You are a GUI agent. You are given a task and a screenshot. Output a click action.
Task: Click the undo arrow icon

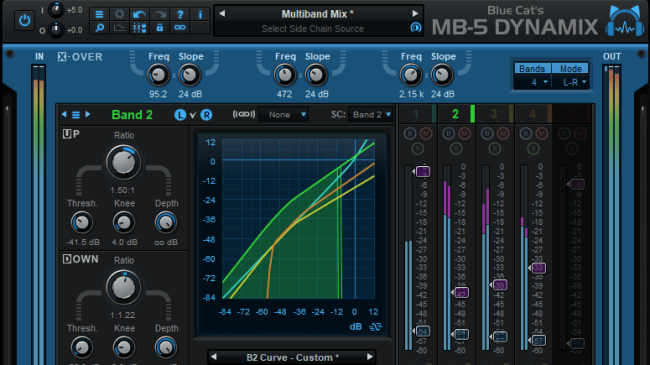click(x=139, y=15)
